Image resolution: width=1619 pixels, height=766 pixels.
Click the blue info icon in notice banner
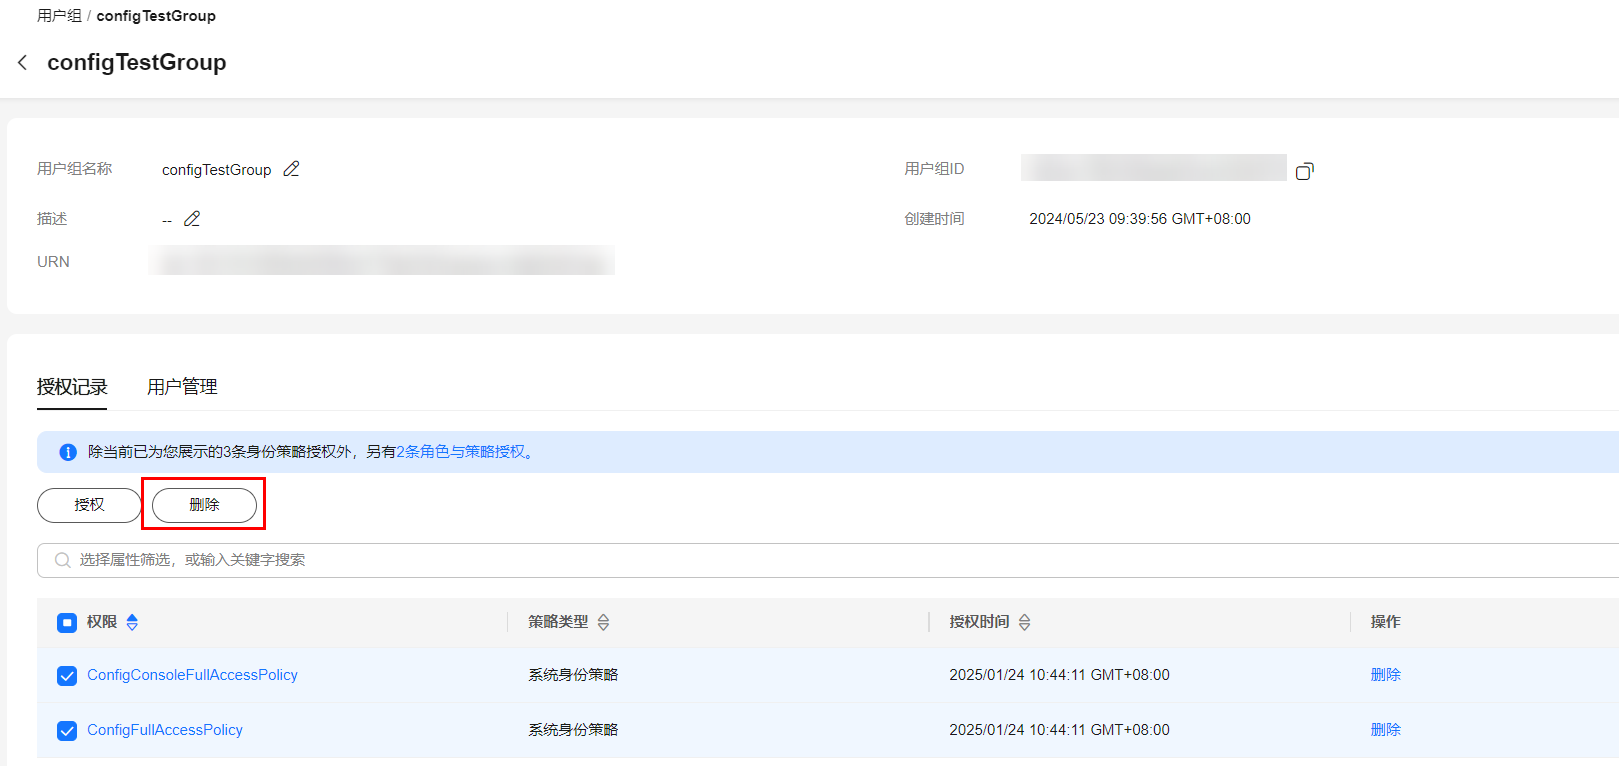coord(68,452)
